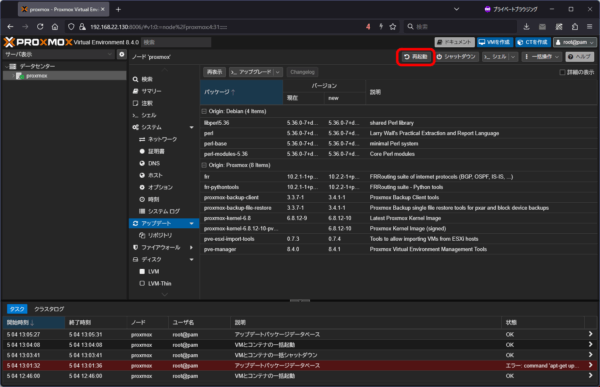The height and width of the screenshot is (387, 600).
Task: Open a new browser tab
Action: (x=118, y=10)
